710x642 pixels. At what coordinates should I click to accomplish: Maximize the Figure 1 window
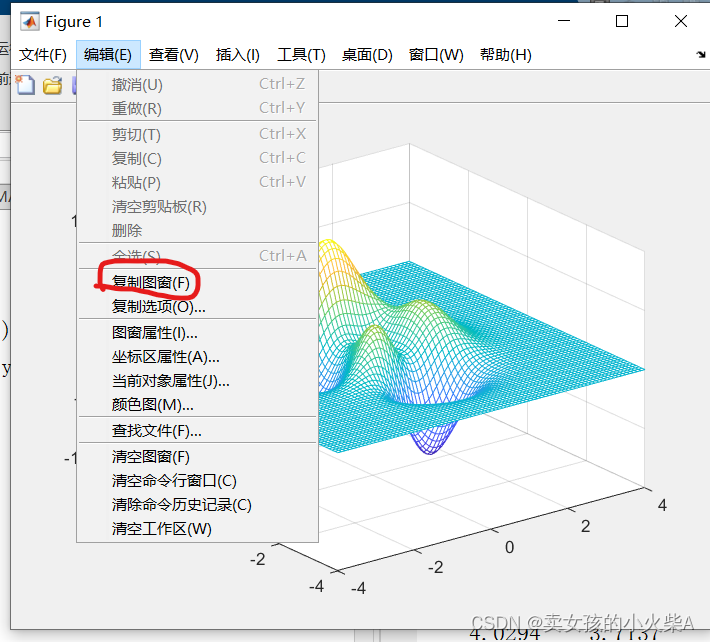tap(622, 21)
